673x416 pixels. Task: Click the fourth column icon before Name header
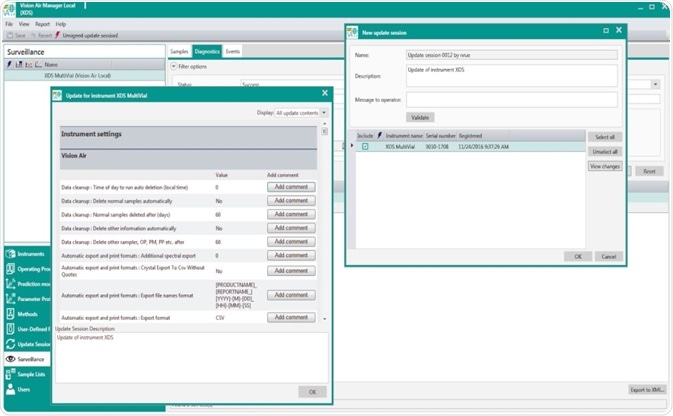click(x=38, y=64)
